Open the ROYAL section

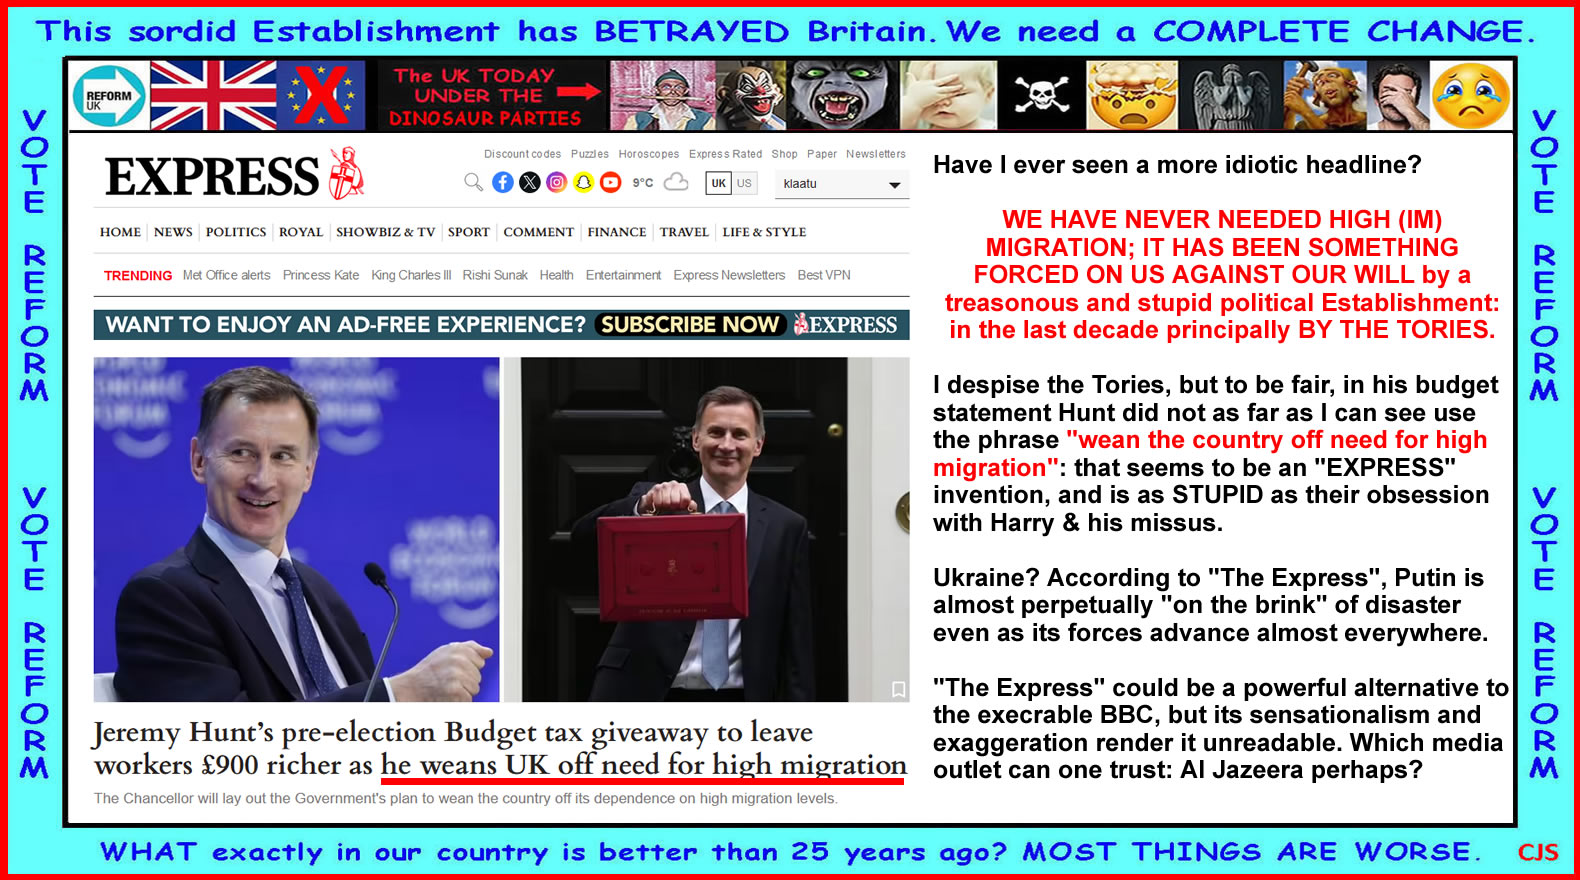301,232
